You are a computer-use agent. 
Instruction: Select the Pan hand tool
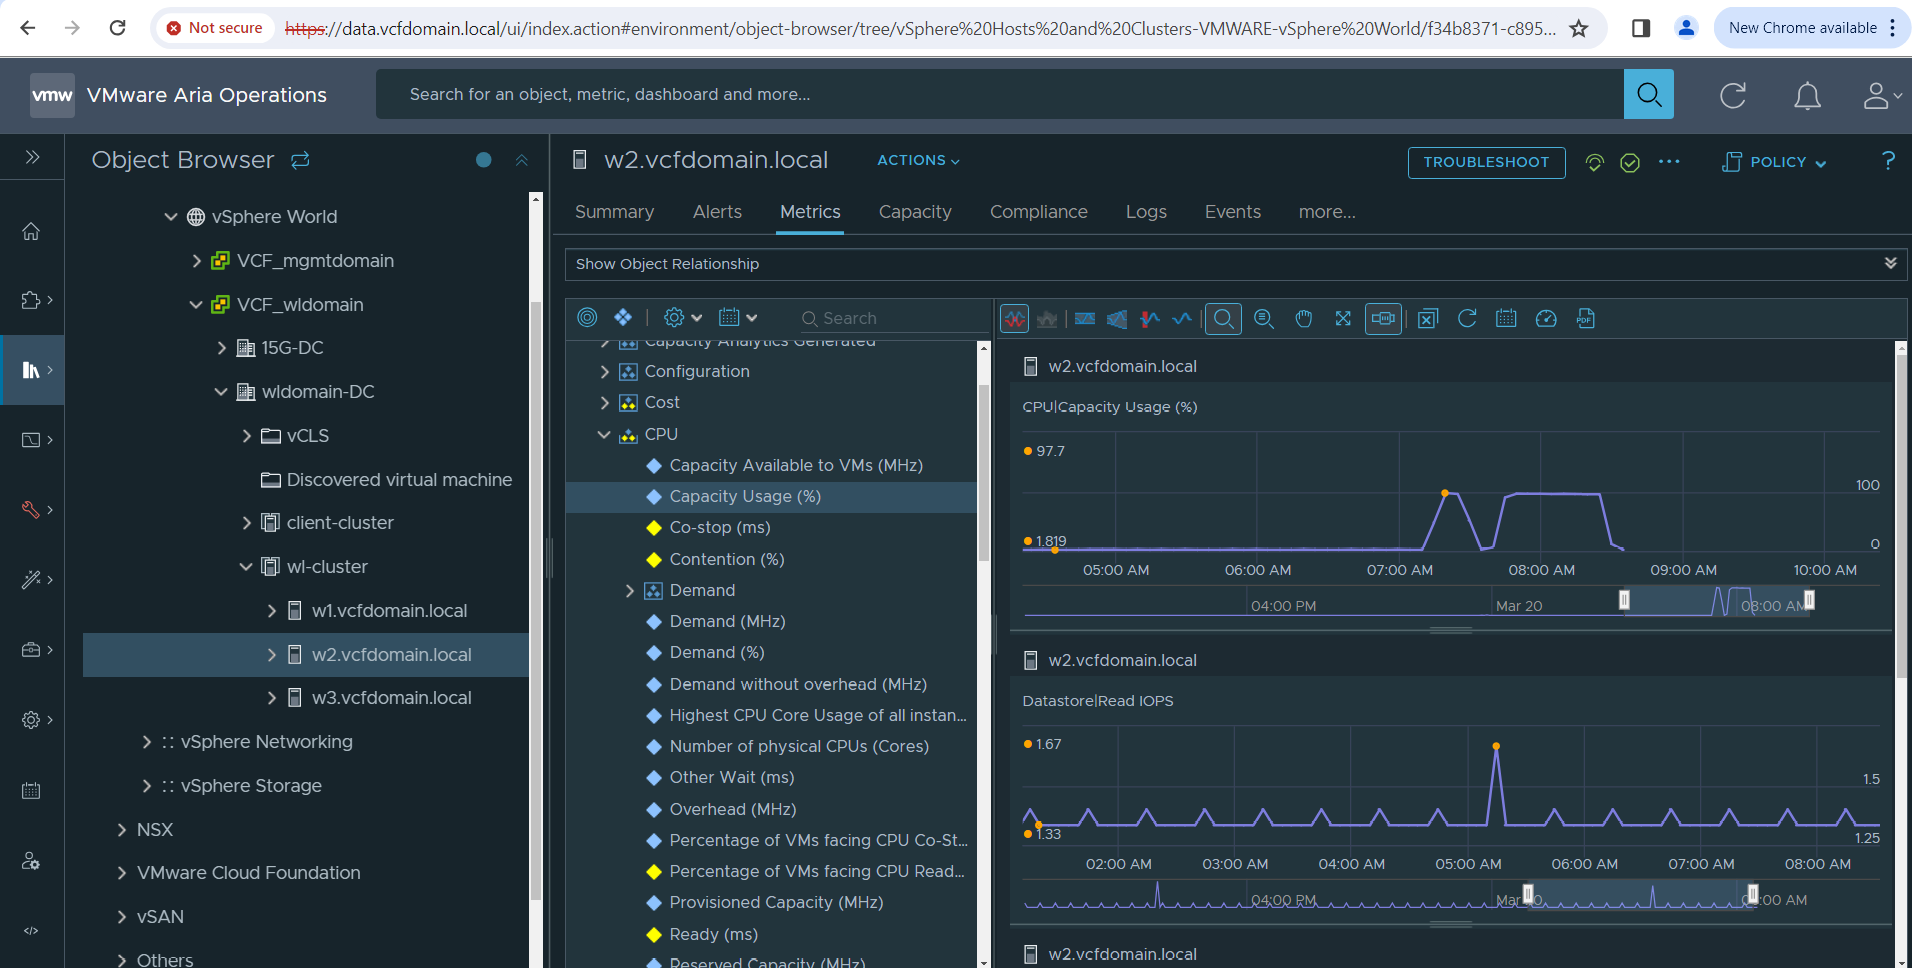1304,319
